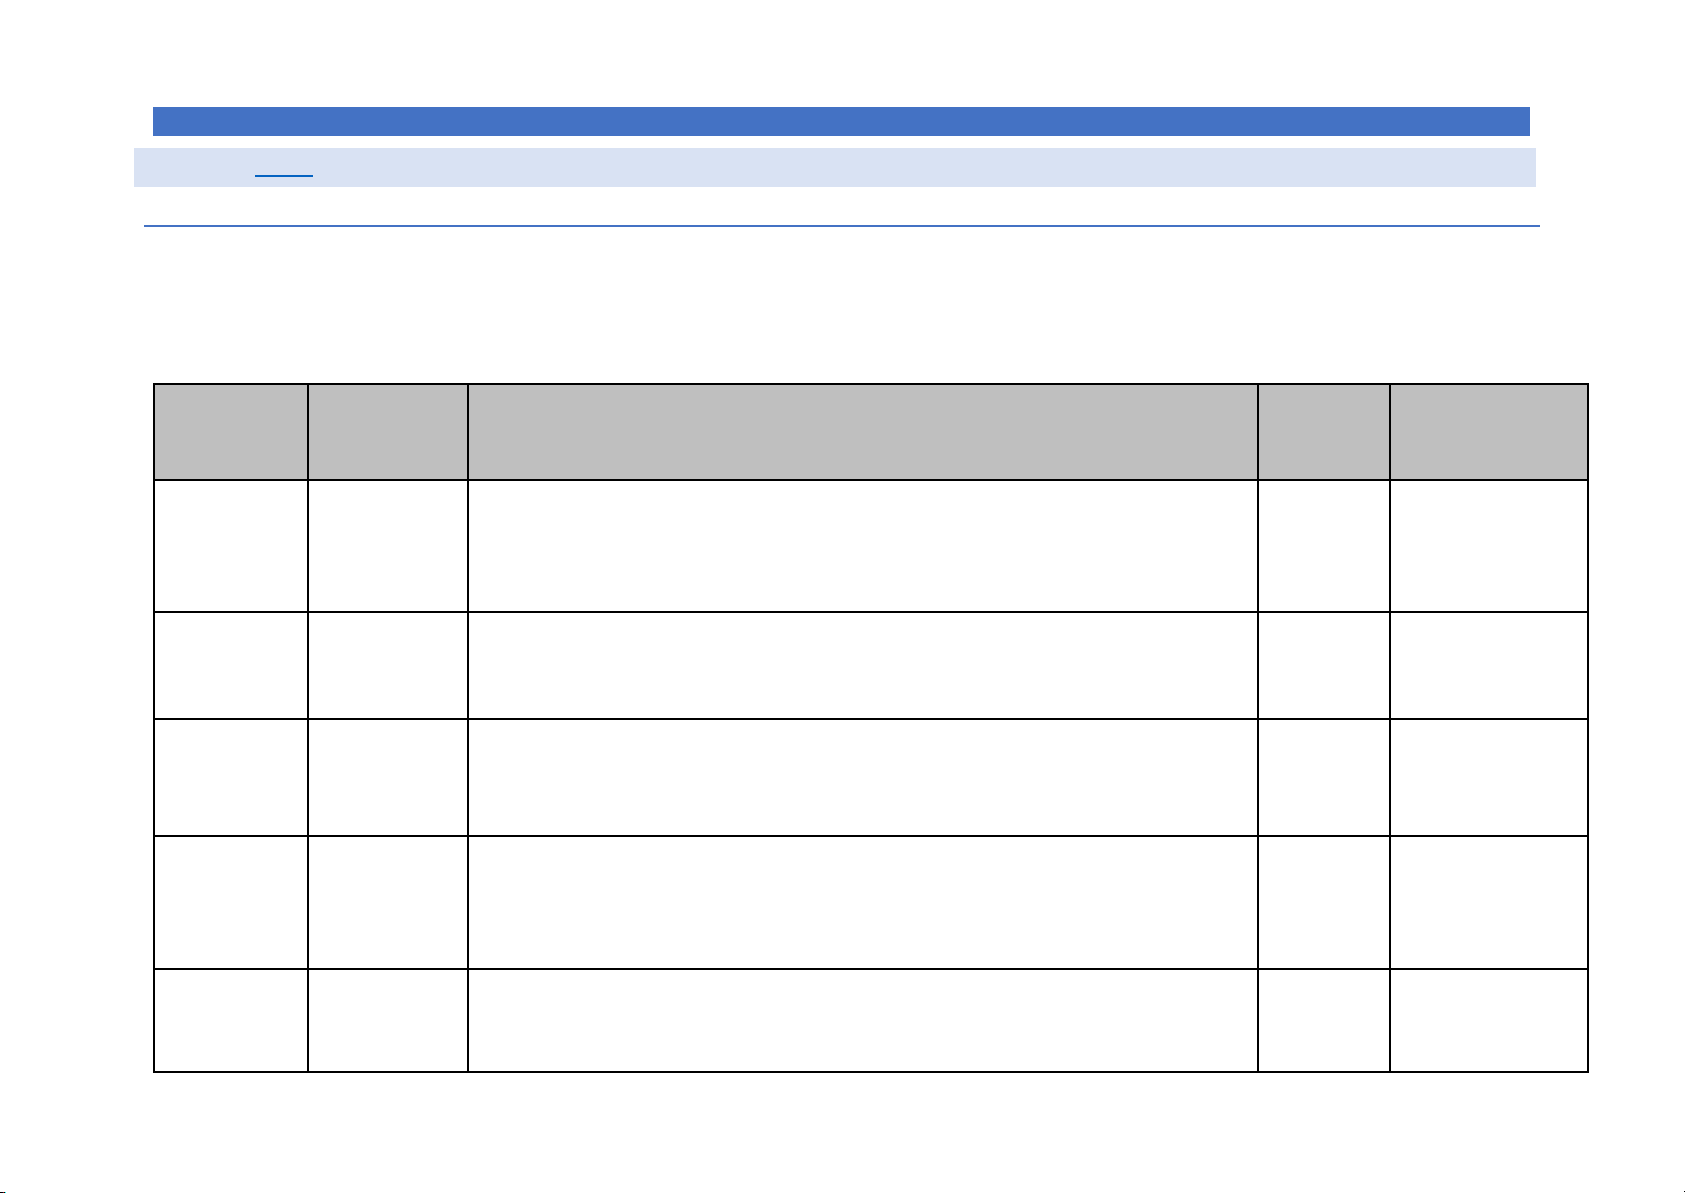Select the first column's gray header cell
This screenshot has height=1193, width=1685.
click(230, 432)
